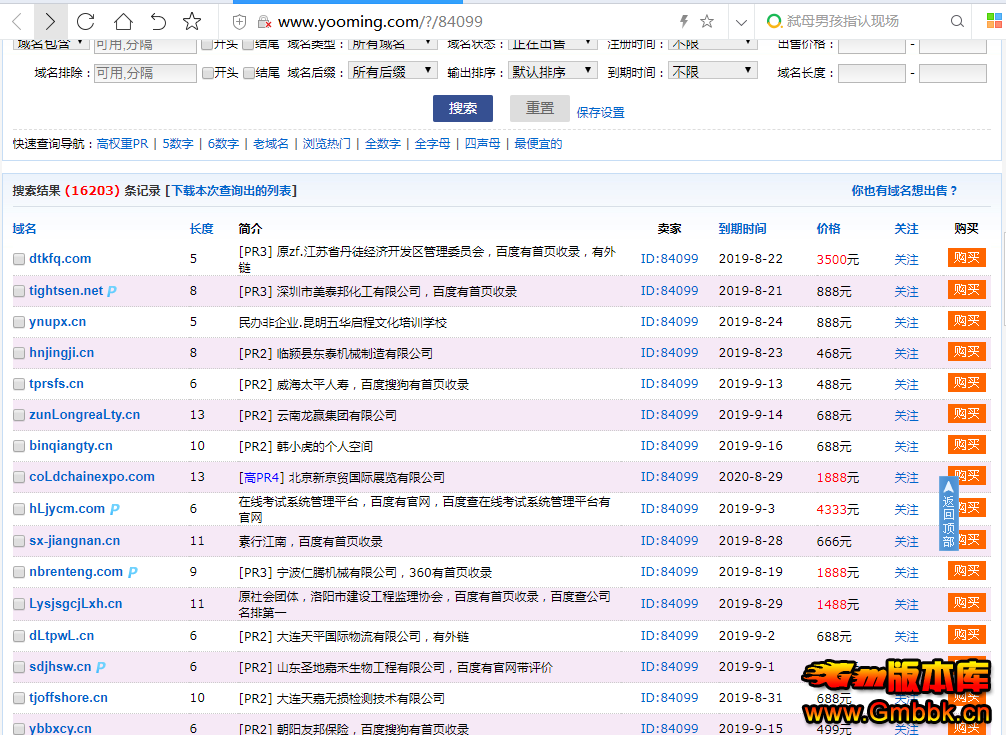Select the checkbox for coLdchainexpo.com

[19, 477]
